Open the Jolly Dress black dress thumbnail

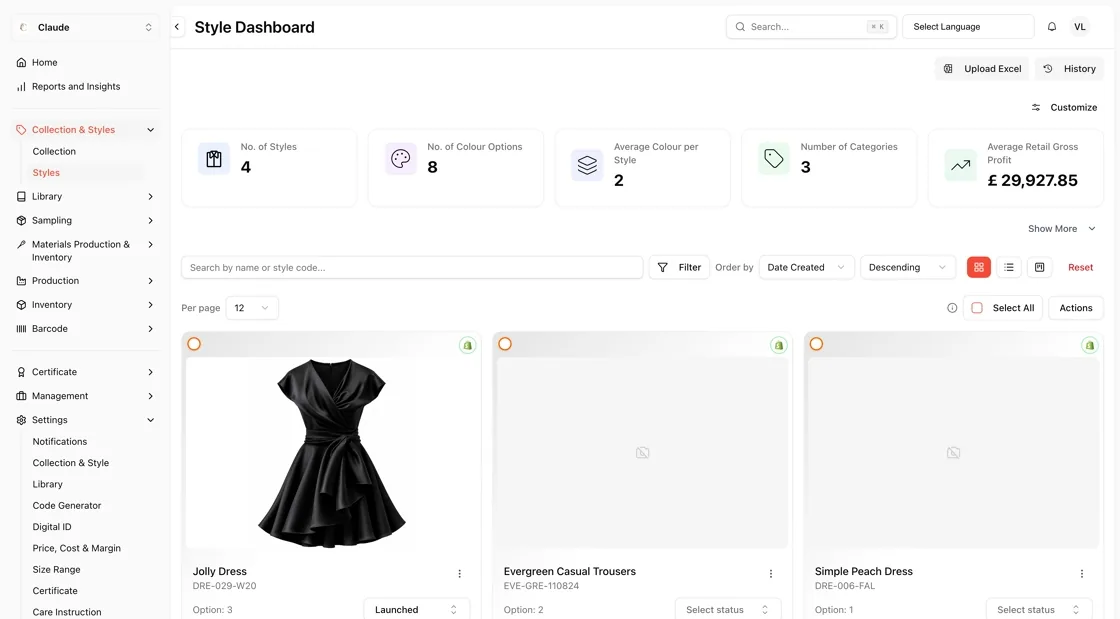[331, 453]
